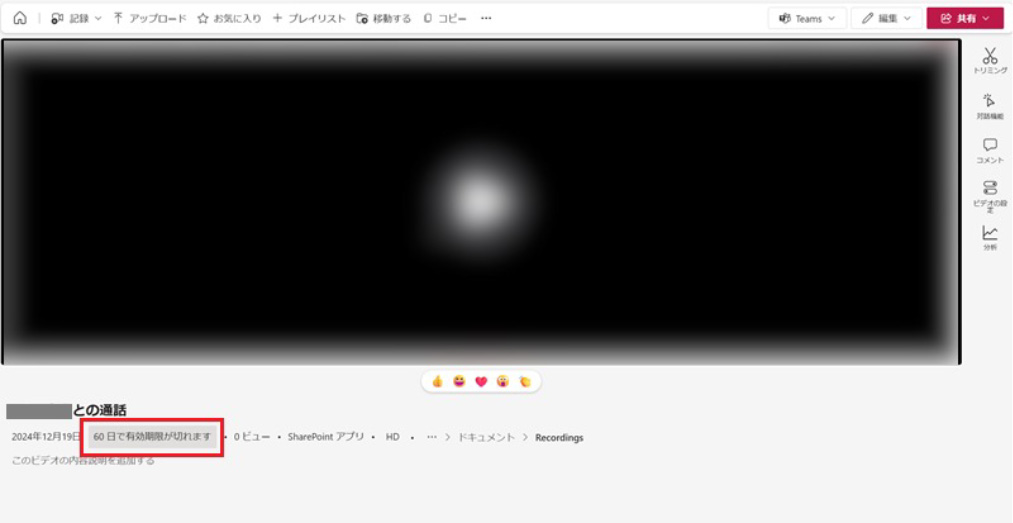Click the SharePoint アプリ source text
This screenshot has width=1013, height=523.
pos(326,437)
